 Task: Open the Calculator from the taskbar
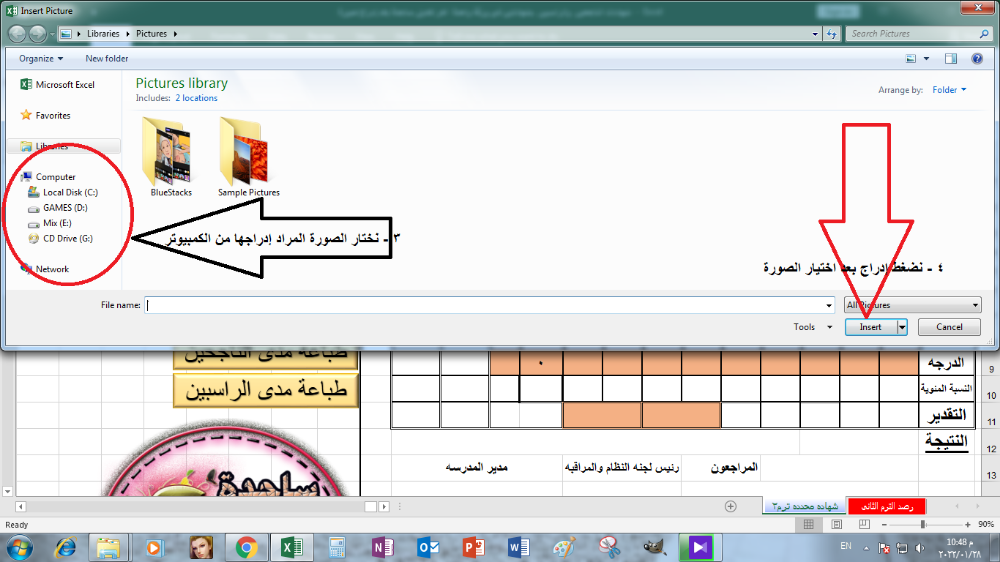coord(337,548)
